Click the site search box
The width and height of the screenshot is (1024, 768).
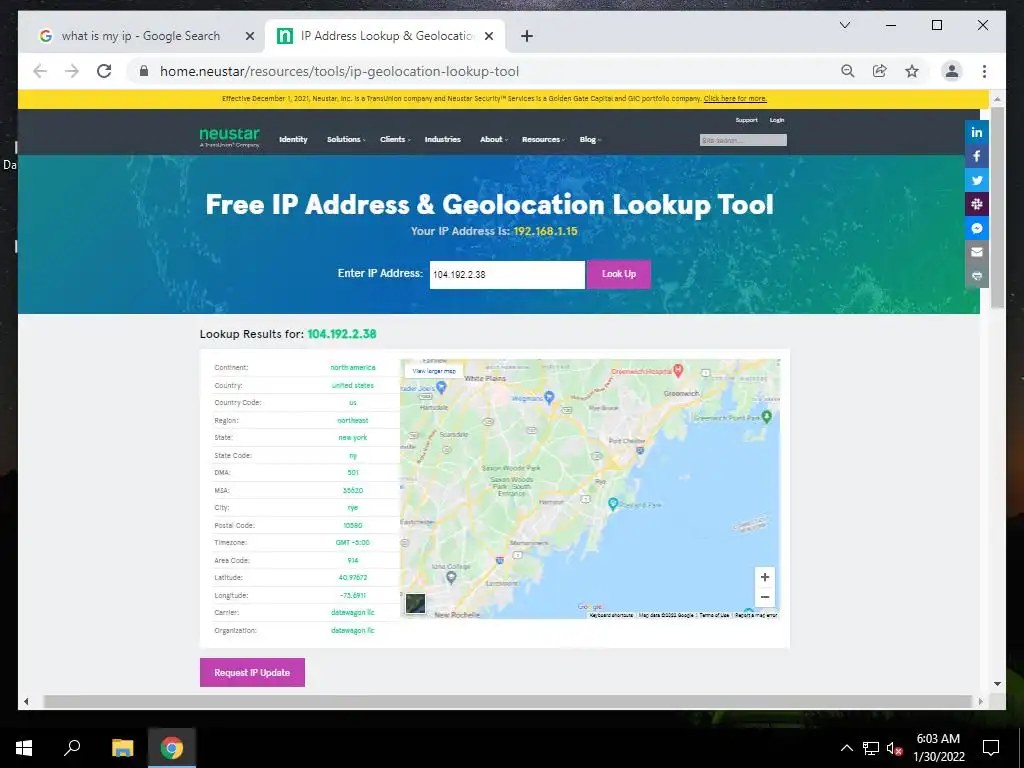[x=743, y=140]
